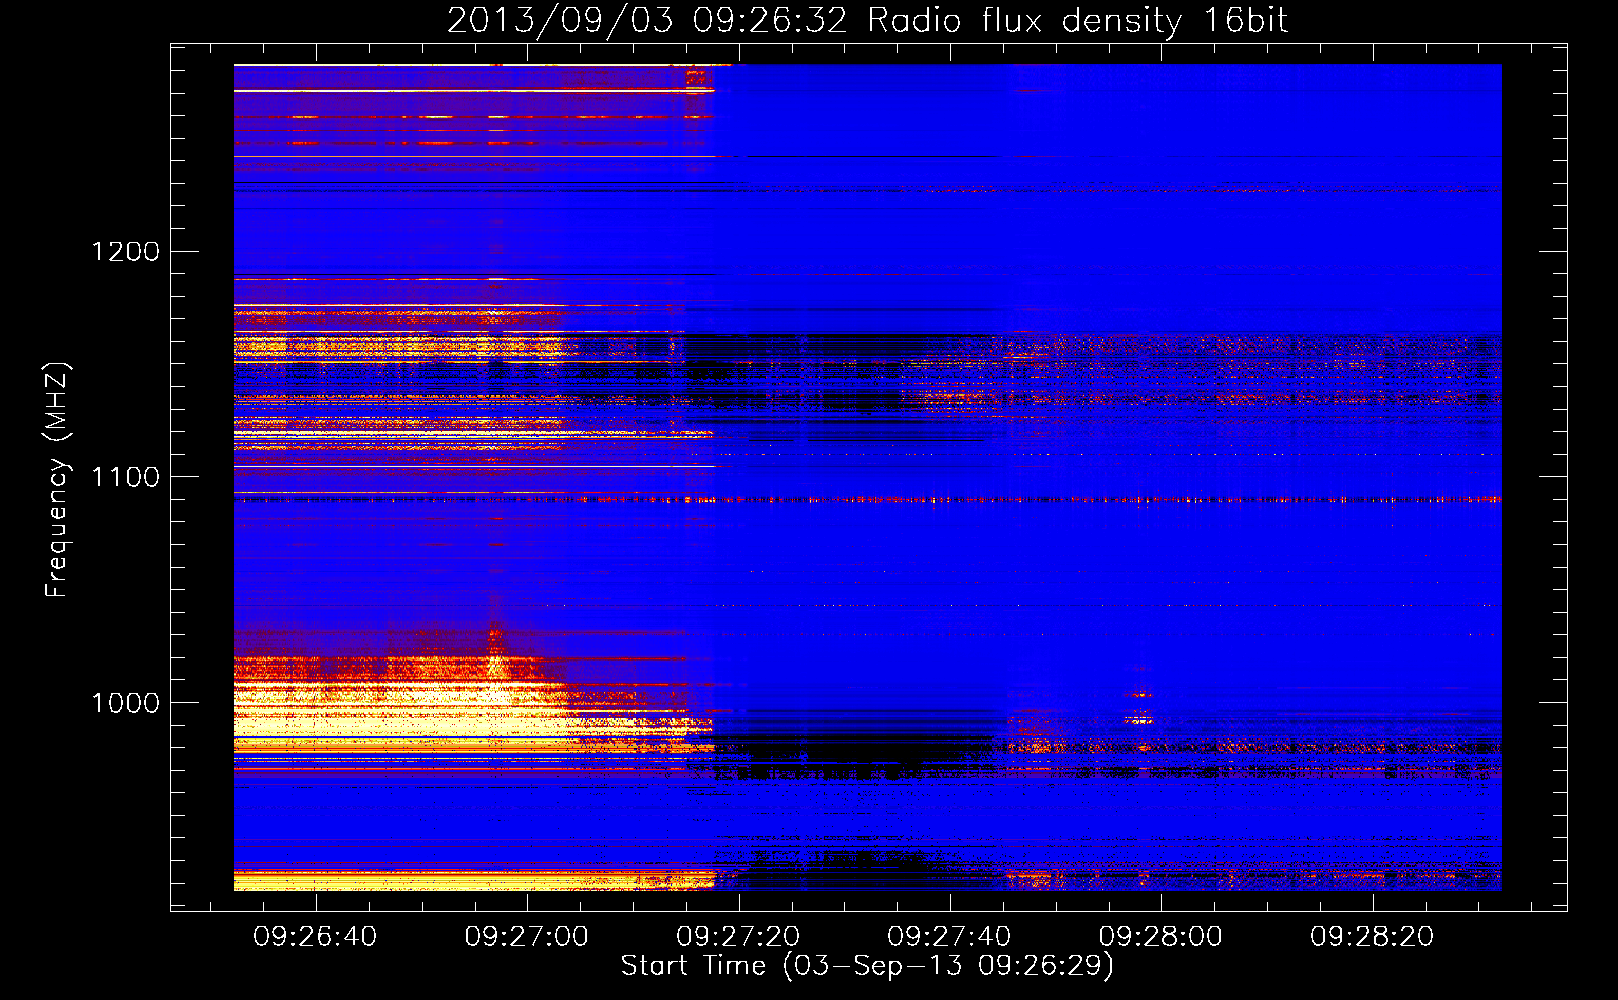The image size is (1618, 1000).
Task: Click the 09:28:00 time tick label
Action: pos(1161,937)
